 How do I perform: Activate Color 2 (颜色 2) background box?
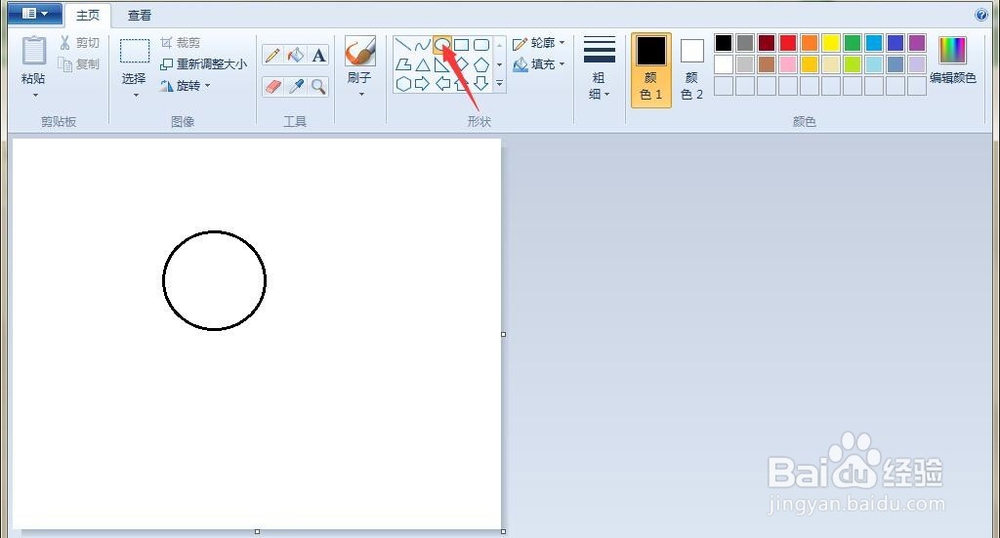(692, 70)
